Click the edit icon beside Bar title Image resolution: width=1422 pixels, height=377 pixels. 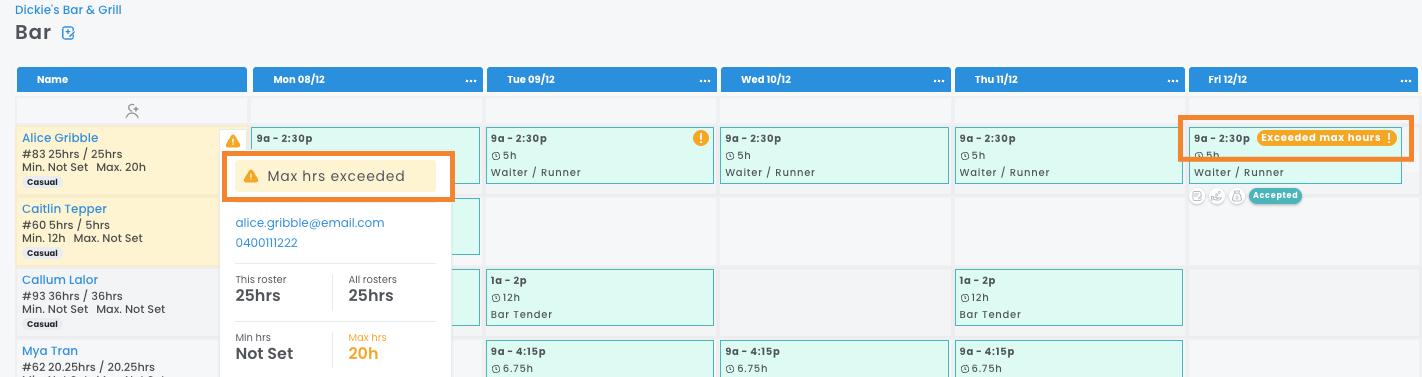pos(68,33)
